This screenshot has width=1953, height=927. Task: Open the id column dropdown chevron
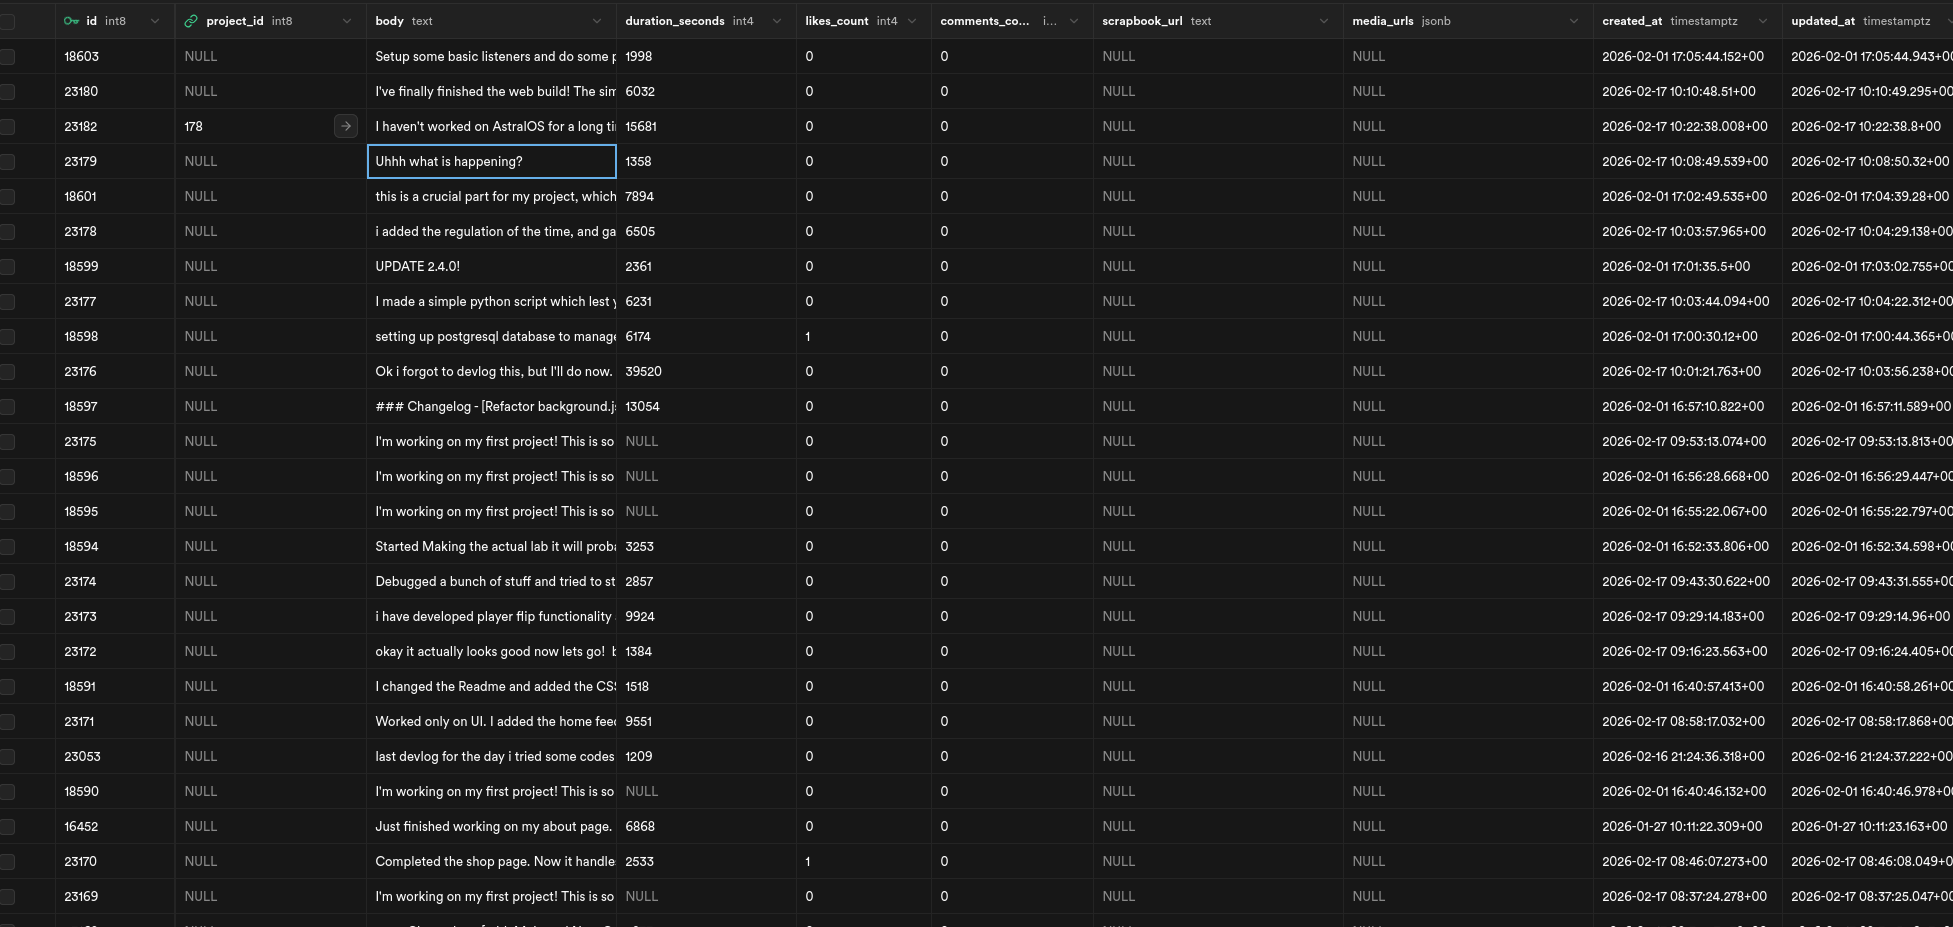coord(155,21)
